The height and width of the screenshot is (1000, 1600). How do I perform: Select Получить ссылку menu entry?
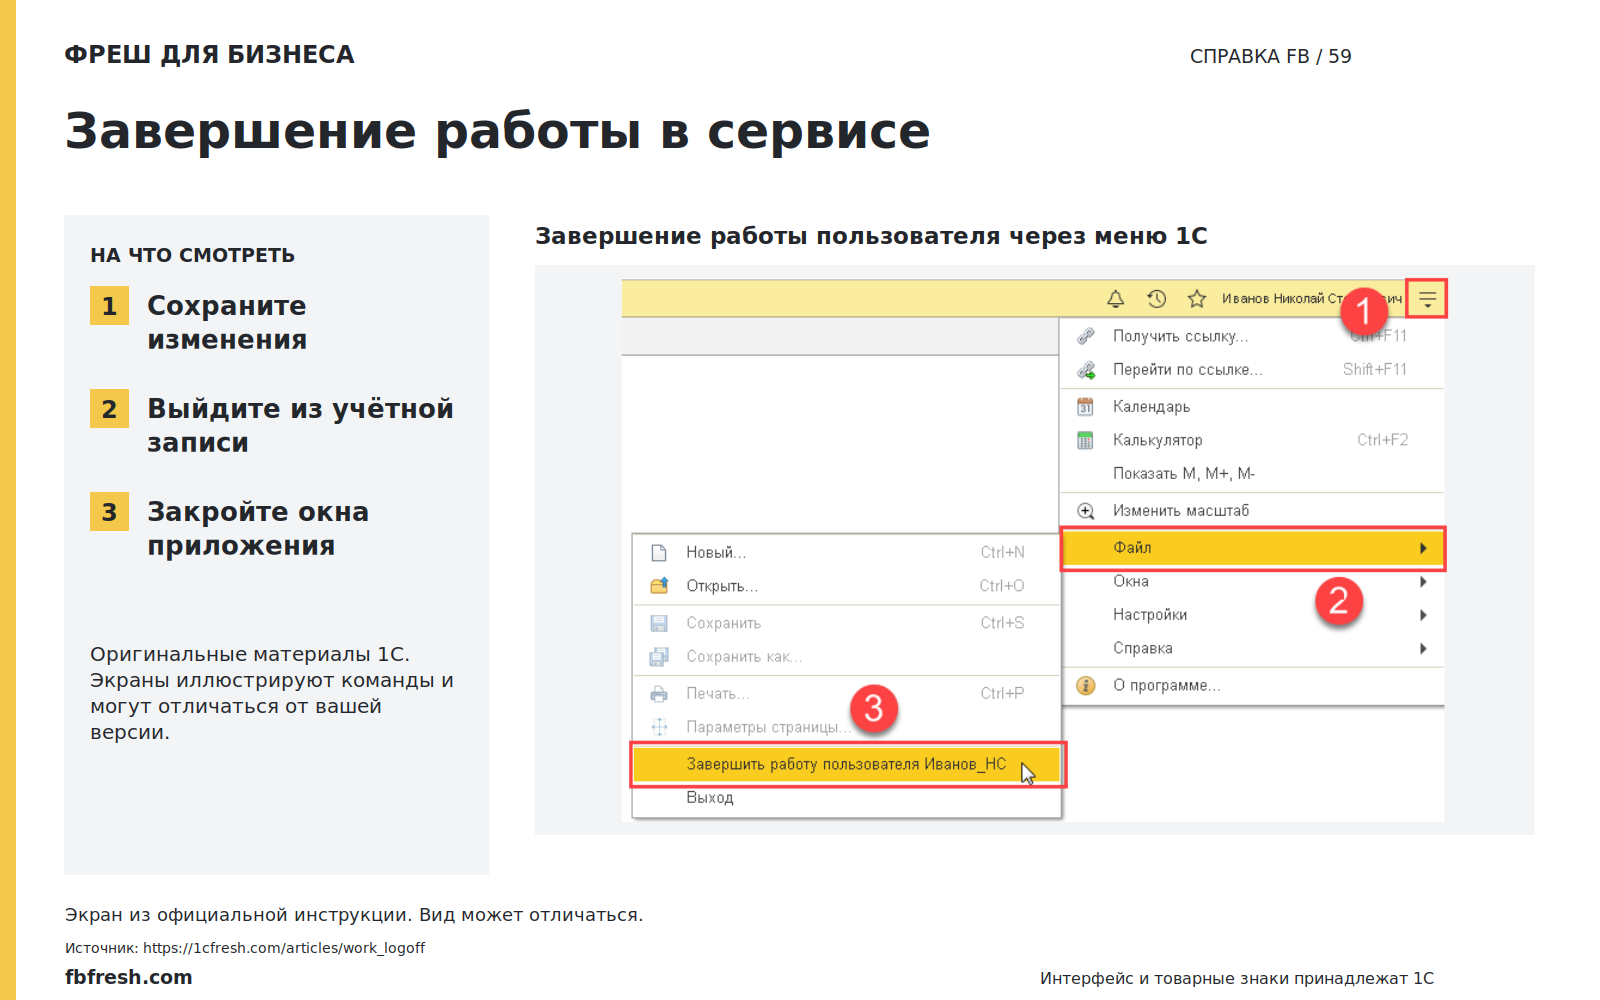tap(1252, 336)
